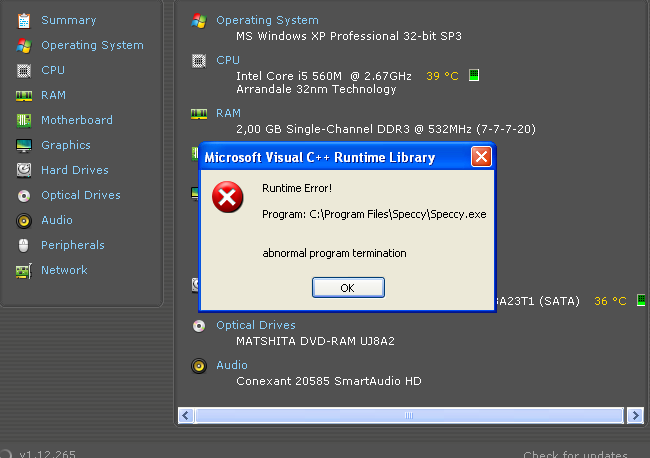This screenshot has width=650, height=458.
Task: Click the RAM heading link in summary
Action: point(228,113)
